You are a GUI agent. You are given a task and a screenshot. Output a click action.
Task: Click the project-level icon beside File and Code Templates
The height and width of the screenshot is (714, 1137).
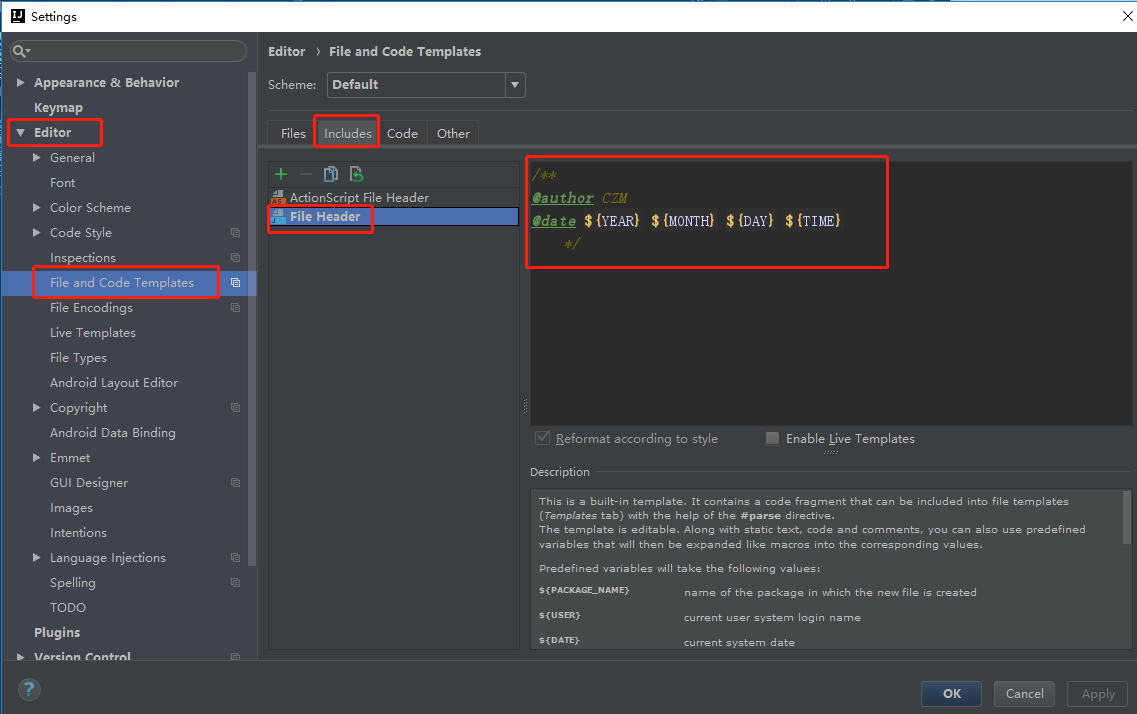(236, 283)
